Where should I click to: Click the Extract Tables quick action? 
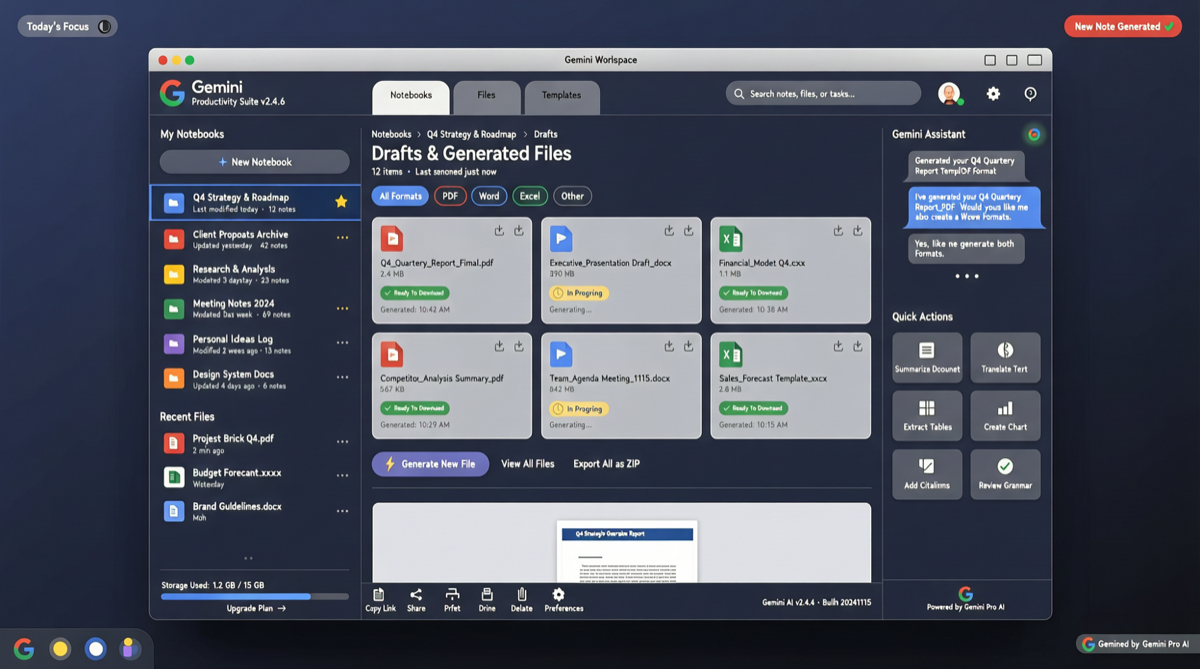pos(927,416)
